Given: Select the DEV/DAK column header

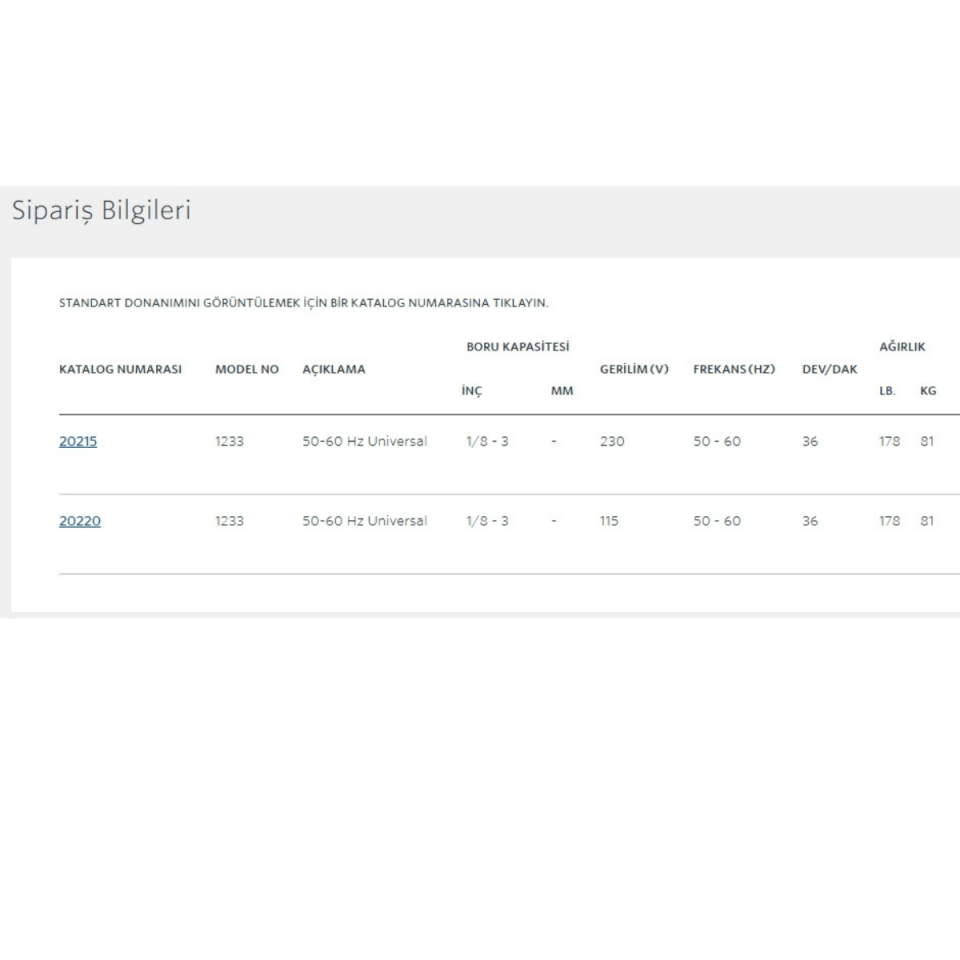Looking at the screenshot, I should coord(829,369).
